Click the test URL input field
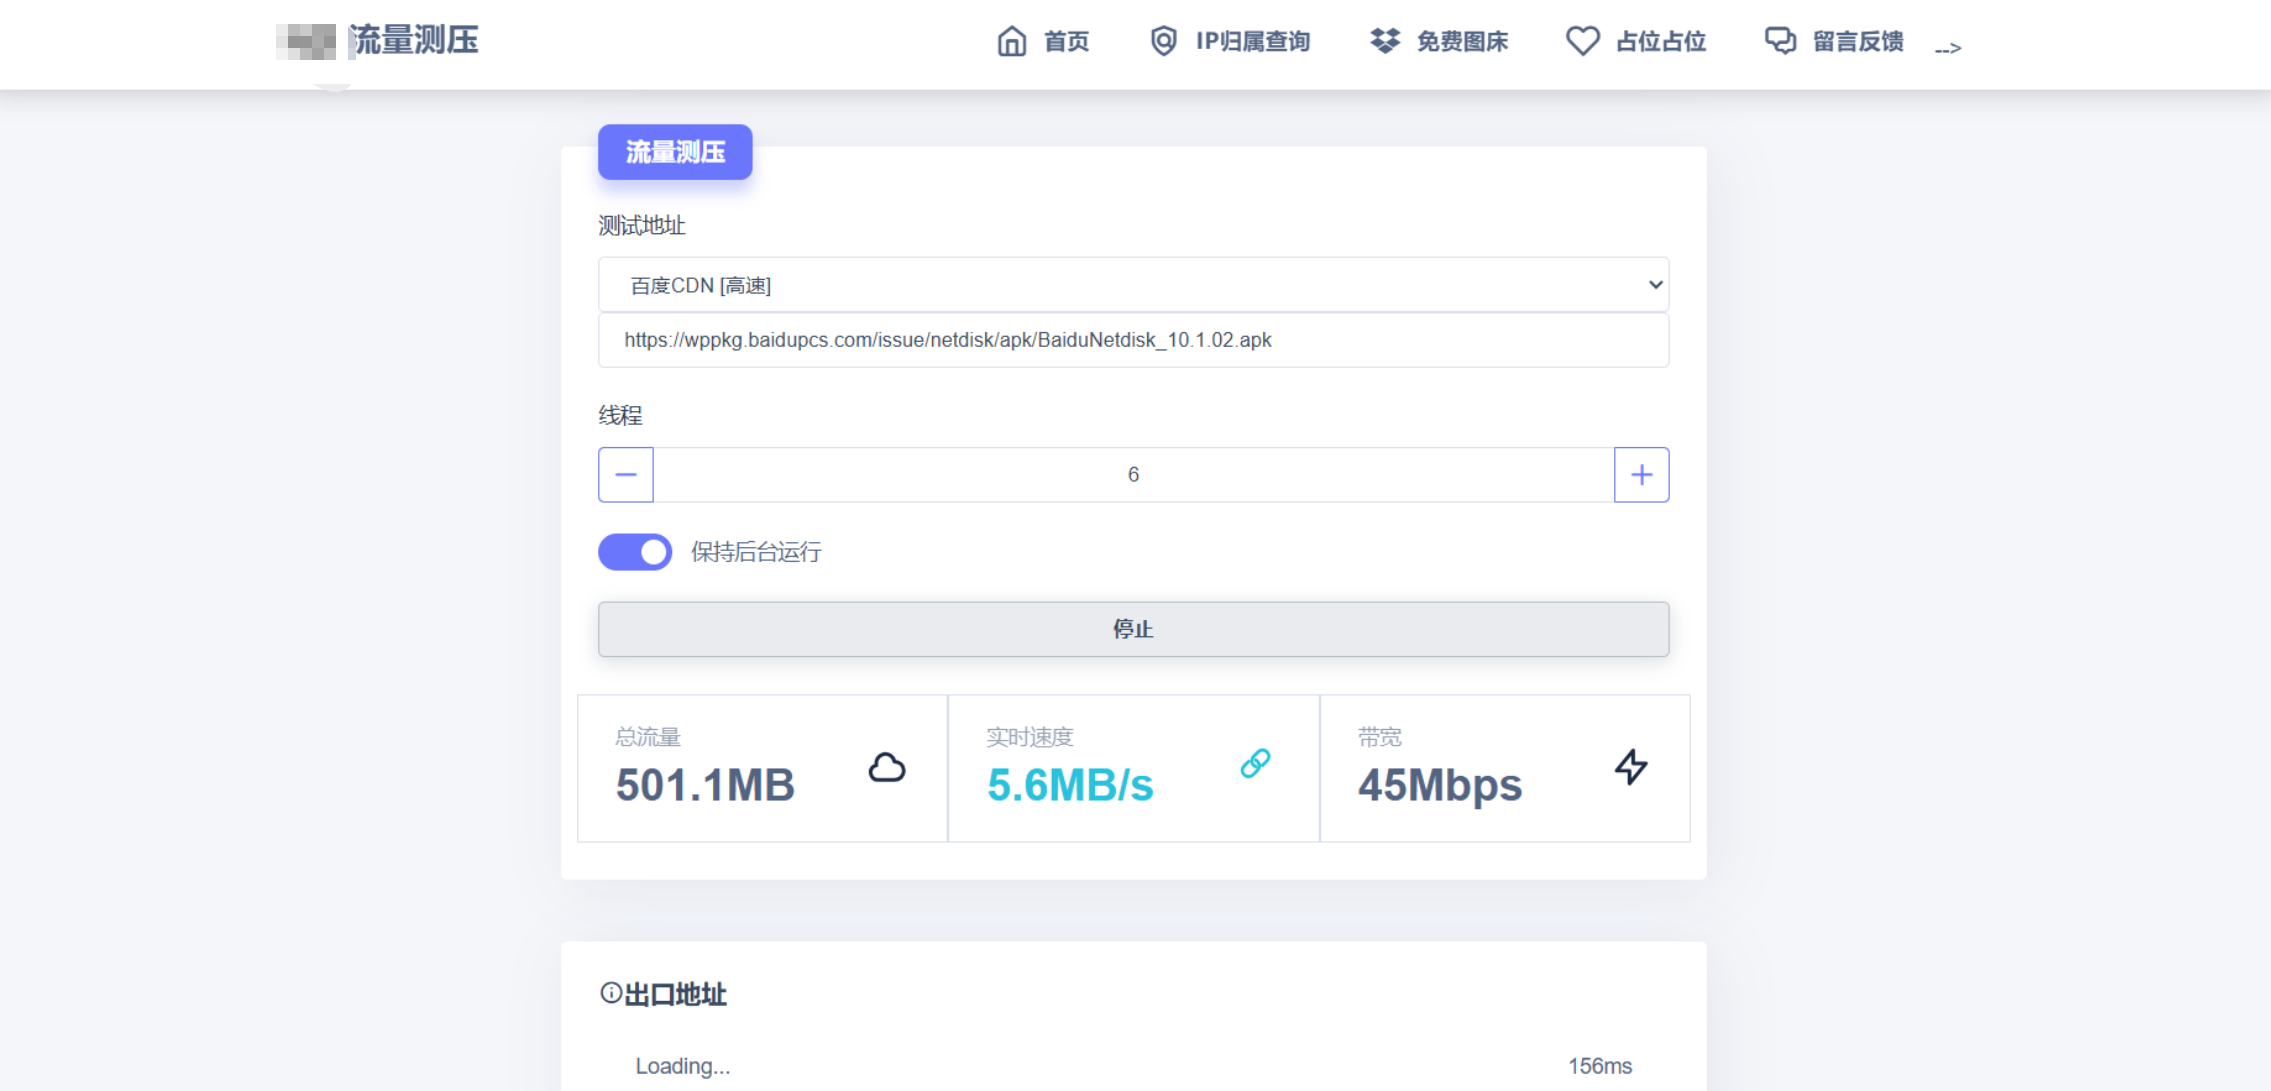2271x1091 pixels. tap(1133, 340)
